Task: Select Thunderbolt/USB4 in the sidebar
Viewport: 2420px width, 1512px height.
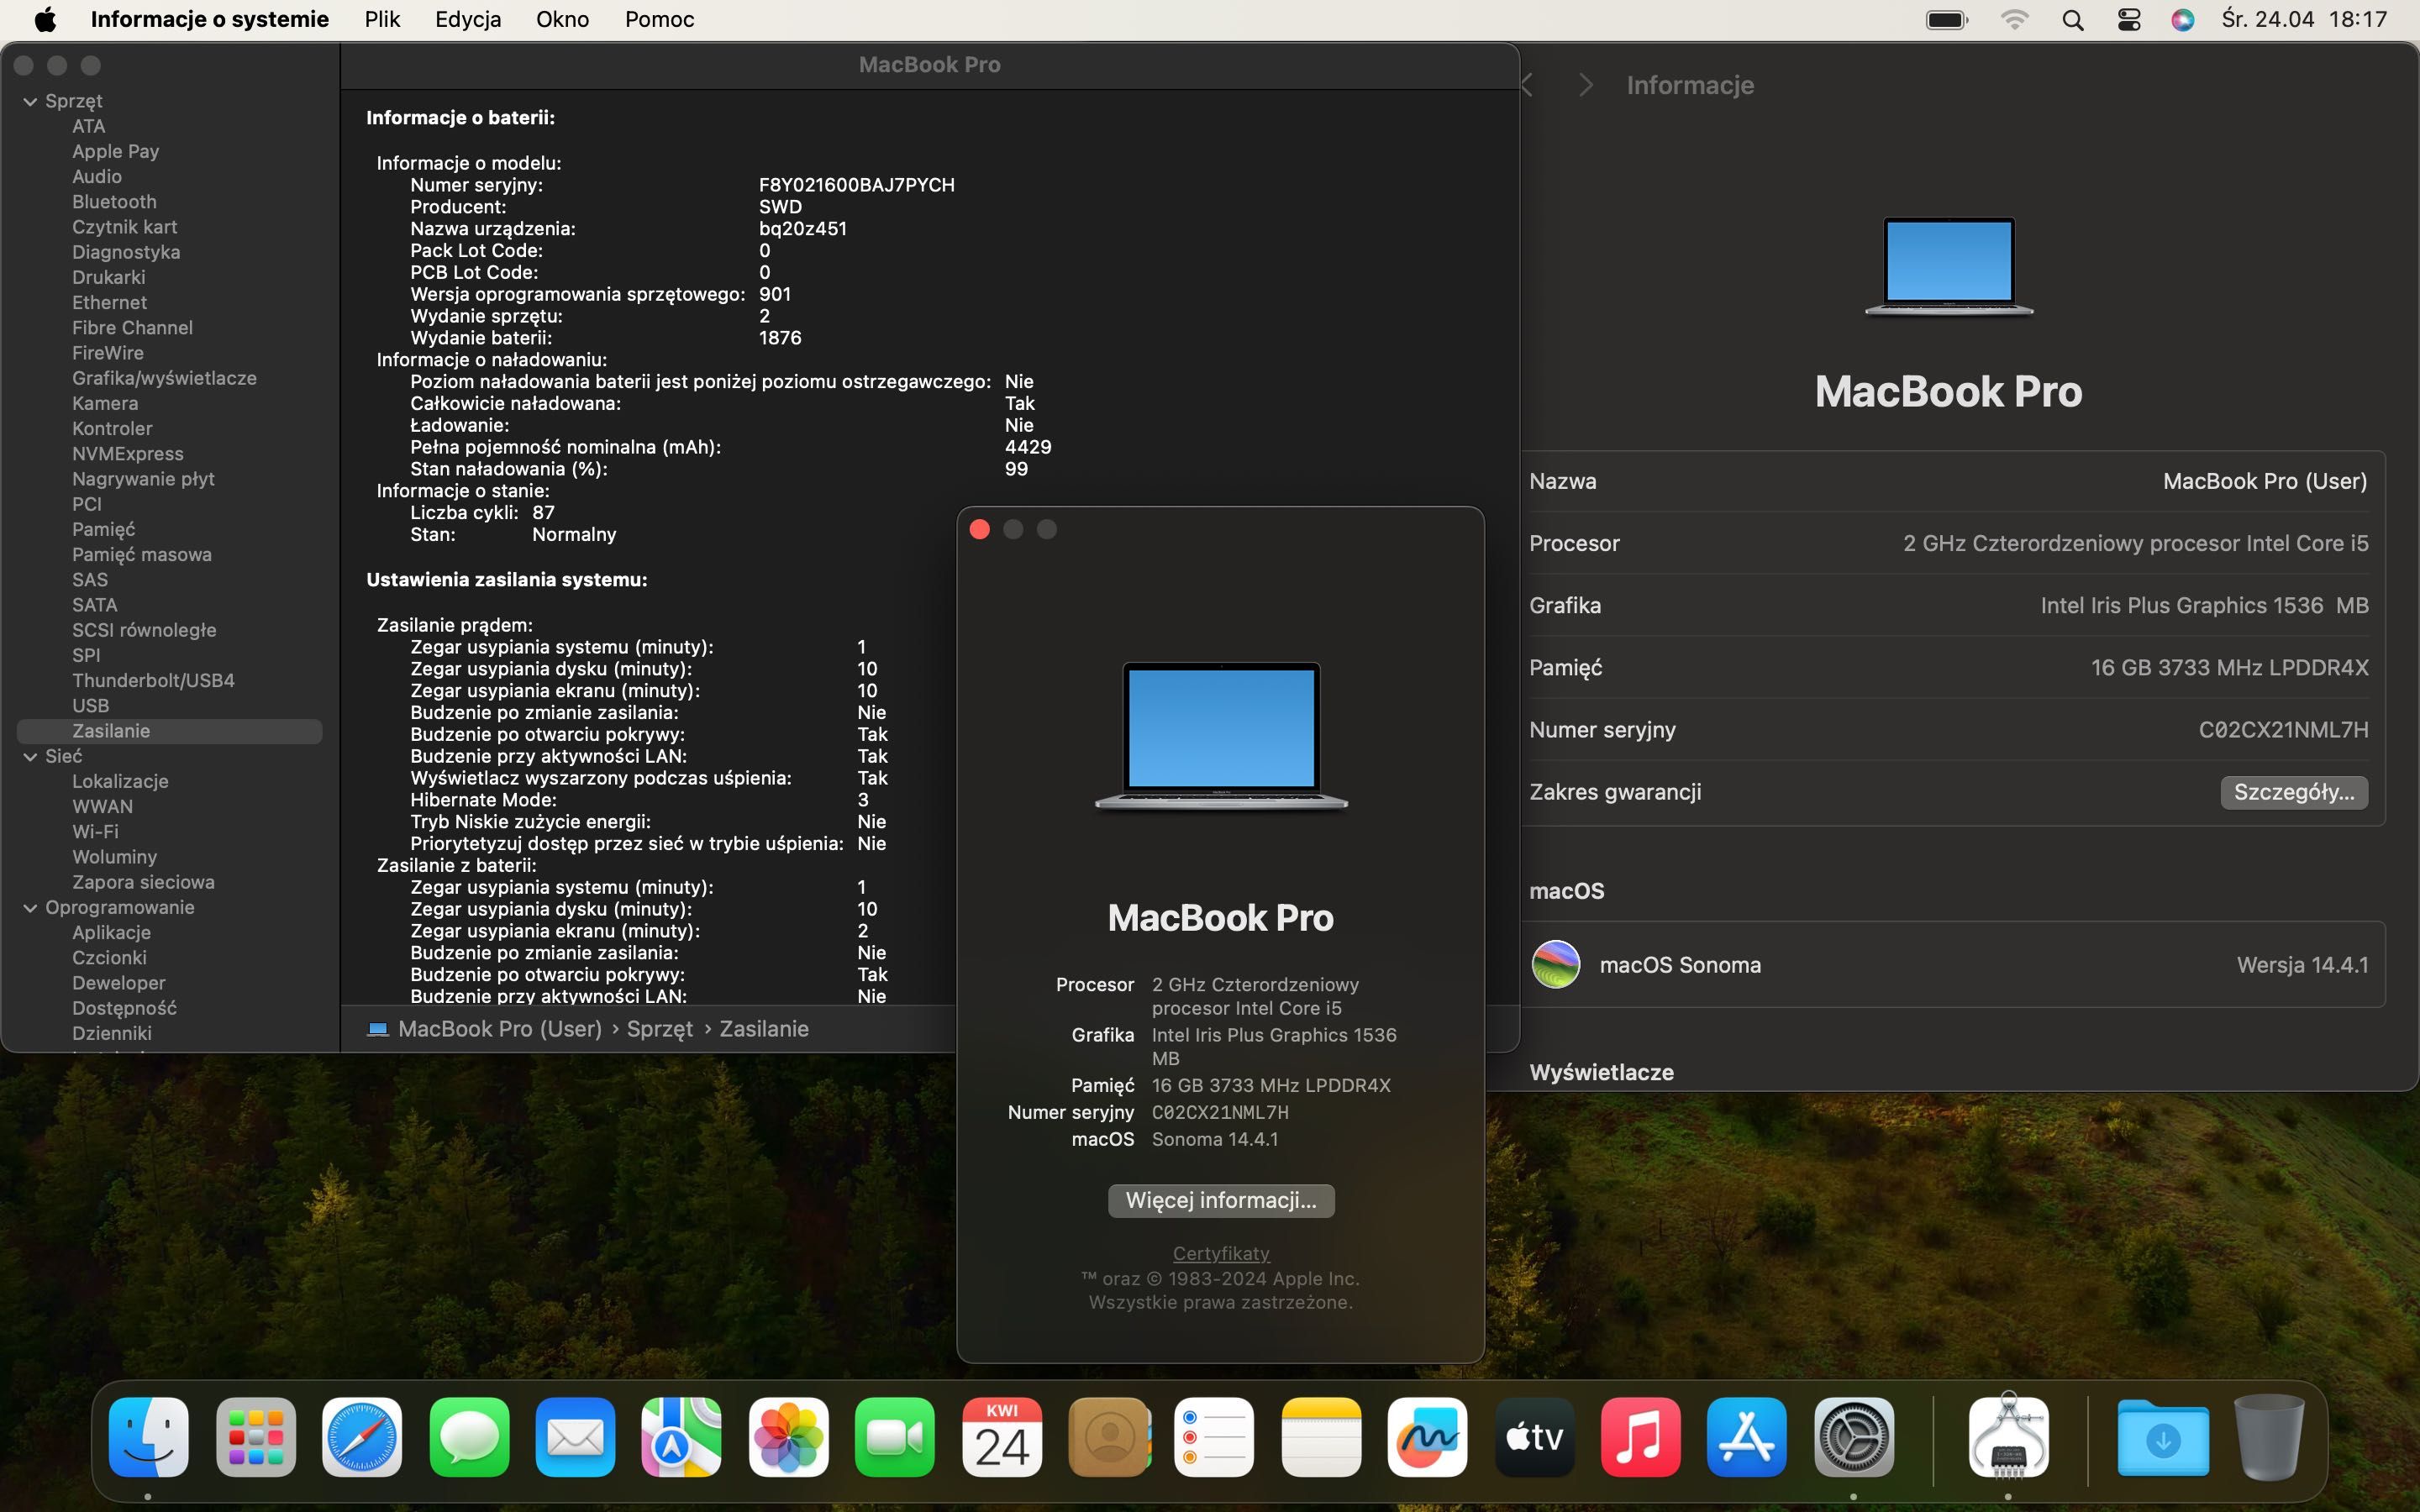Action: 153,681
